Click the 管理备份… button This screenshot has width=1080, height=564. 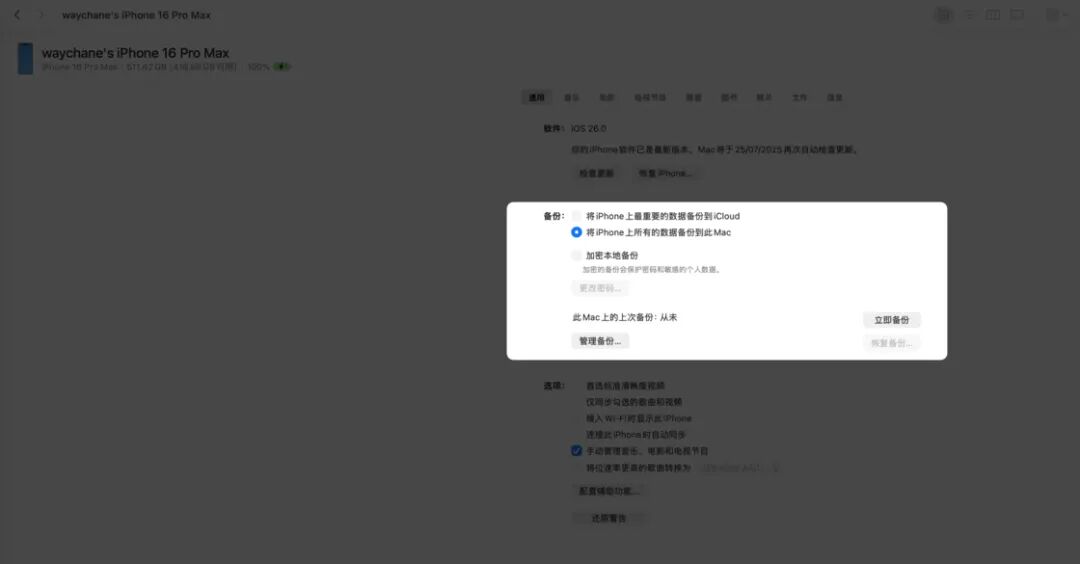(x=600, y=342)
